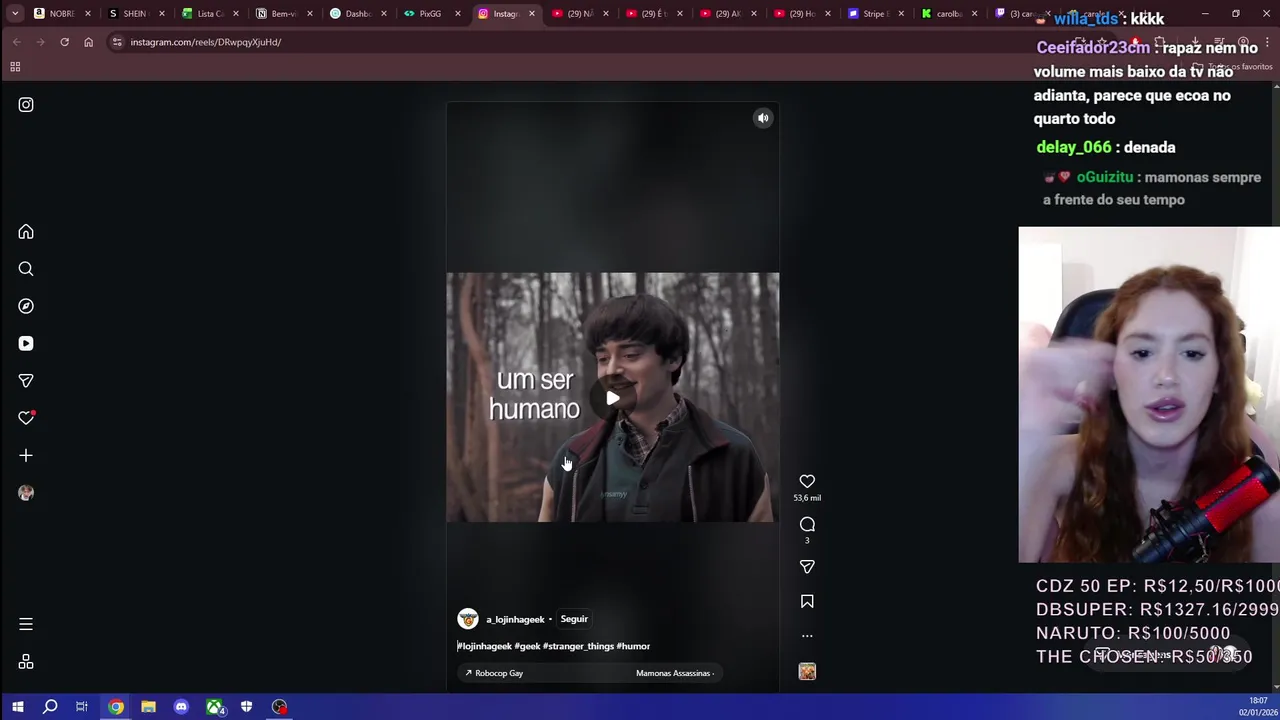Open the tab search dropdown arrow
The width and height of the screenshot is (1280, 720).
(x=16, y=14)
